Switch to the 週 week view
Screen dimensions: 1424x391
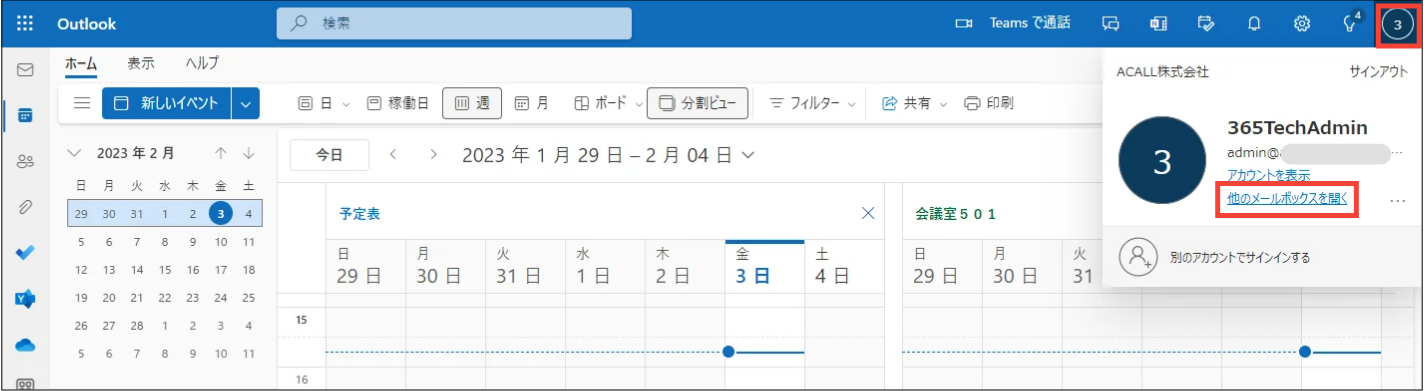[472, 102]
